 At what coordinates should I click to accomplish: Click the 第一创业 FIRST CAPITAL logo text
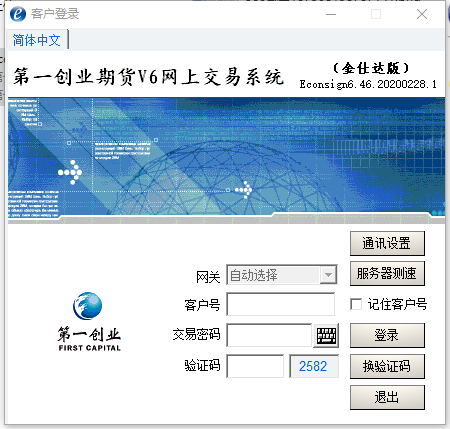pos(89,339)
